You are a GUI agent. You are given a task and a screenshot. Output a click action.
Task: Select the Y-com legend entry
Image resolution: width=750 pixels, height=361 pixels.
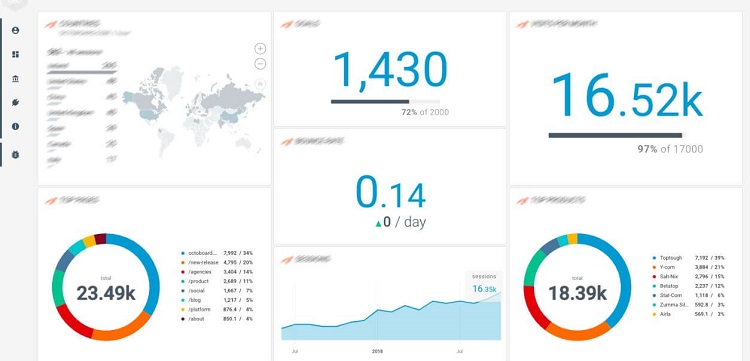pyautogui.click(x=688, y=267)
